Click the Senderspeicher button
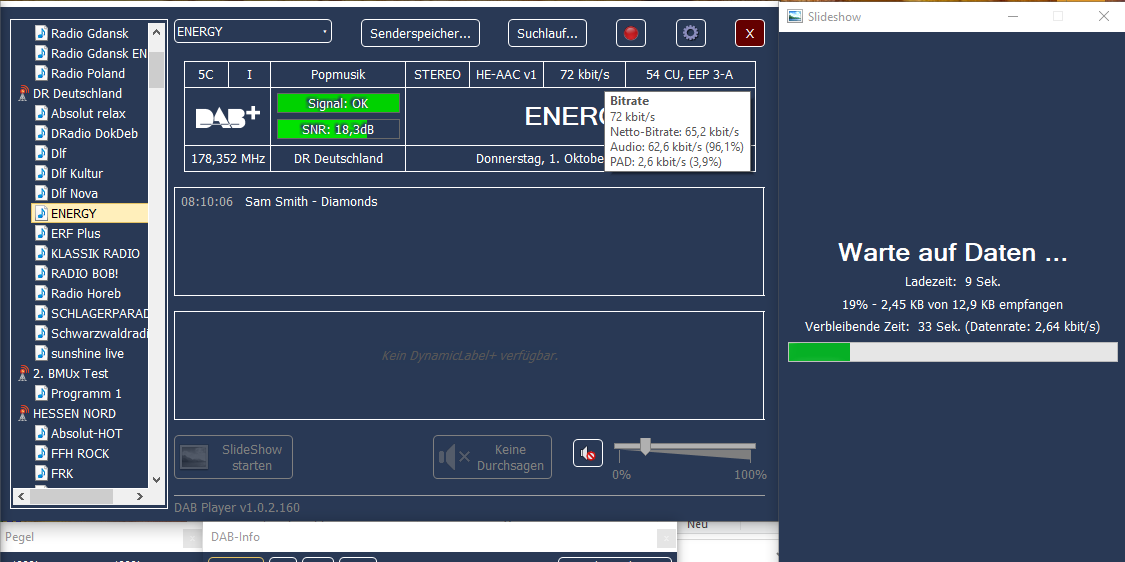The width and height of the screenshot is (1125, 562). tap(420, 33)
